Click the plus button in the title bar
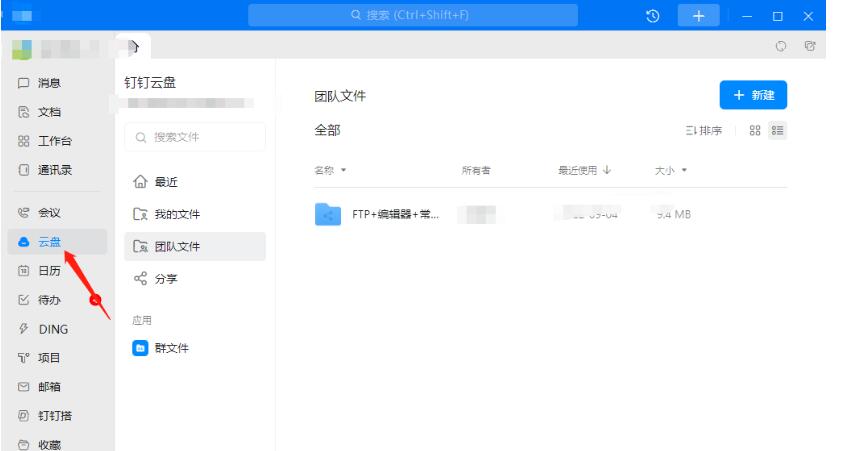This screenshot has height=451, width=849. tap(698, 16)
